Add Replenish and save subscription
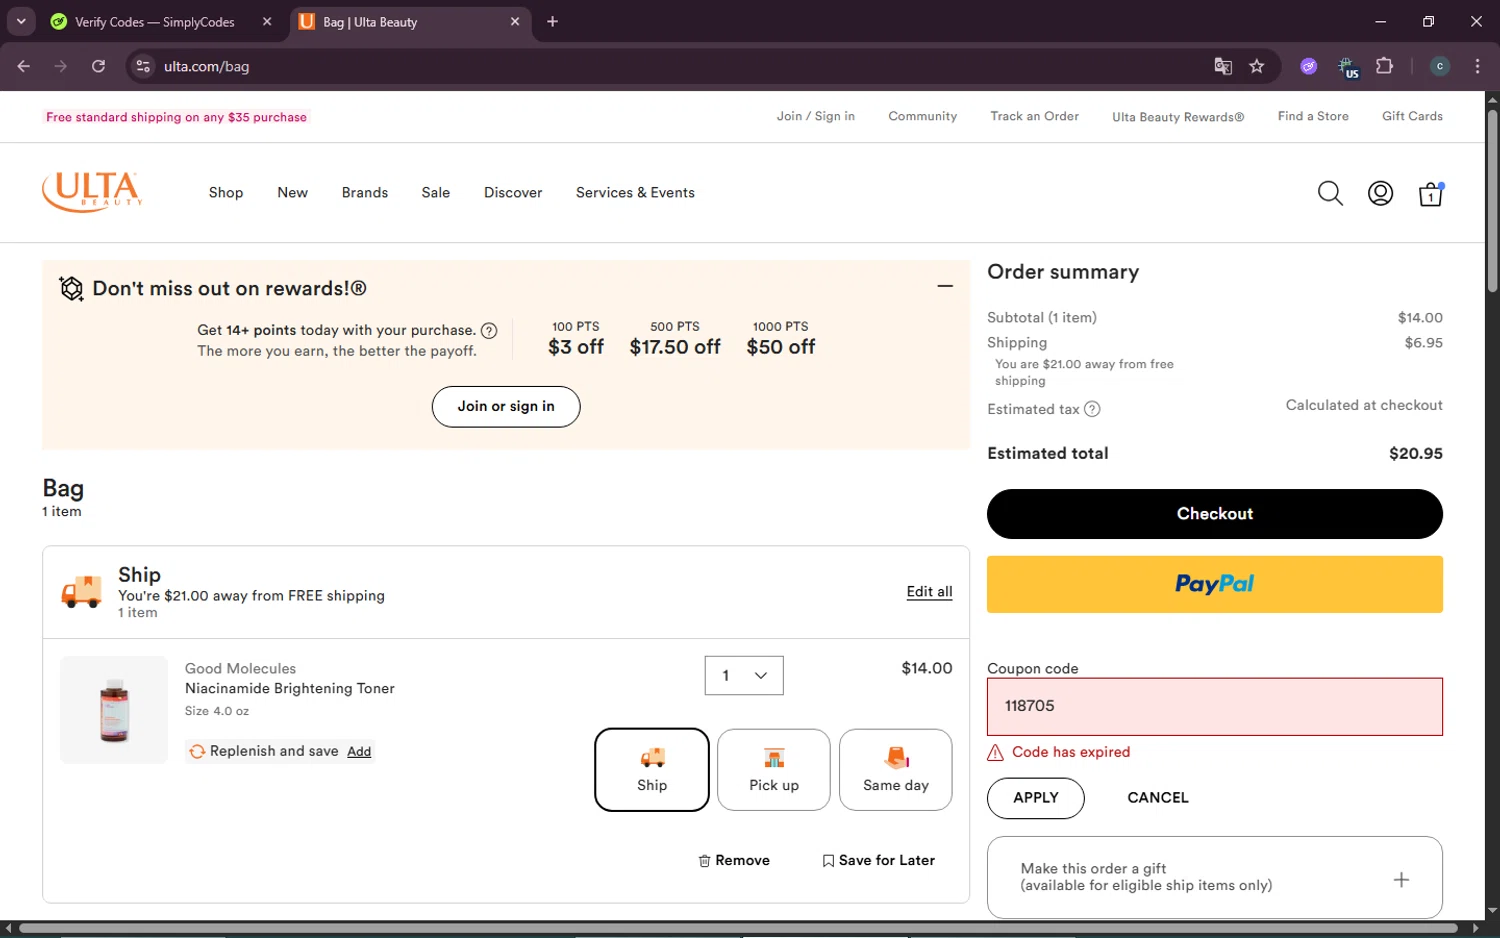The image size is (1500, 938). (x=359, y=752)
